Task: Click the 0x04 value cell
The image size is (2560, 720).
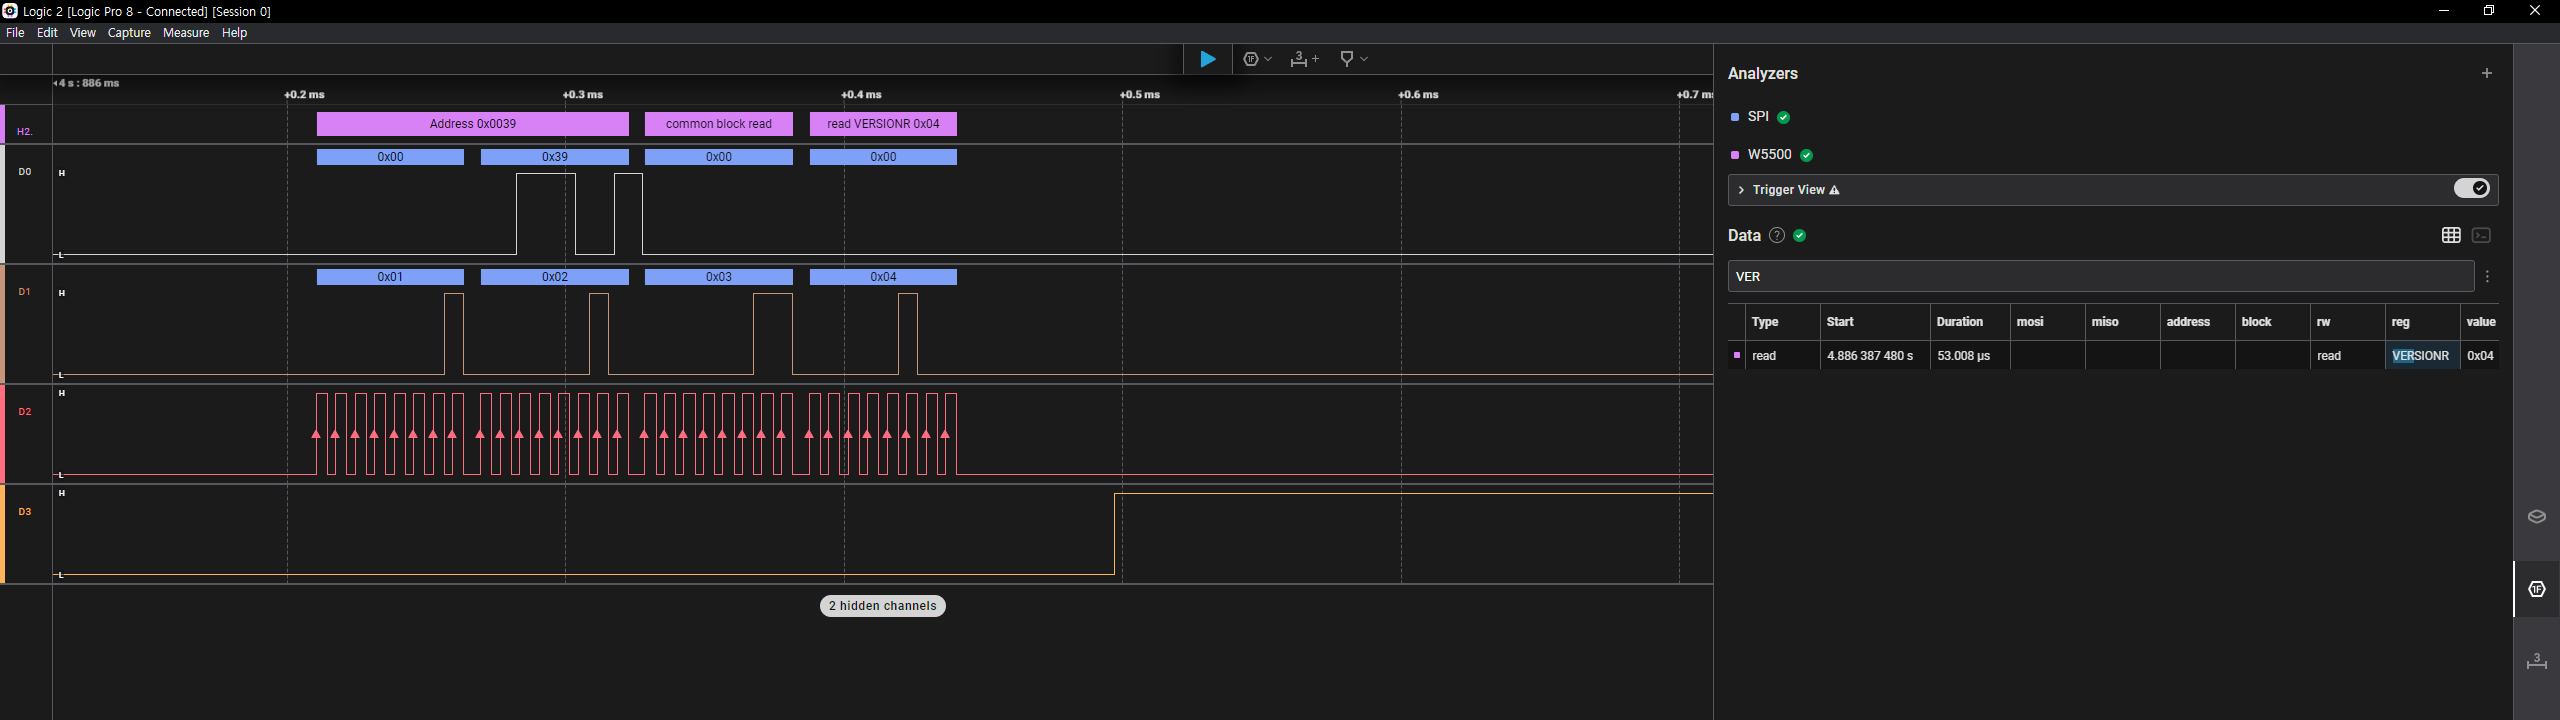Action: tap(2480, 356)
